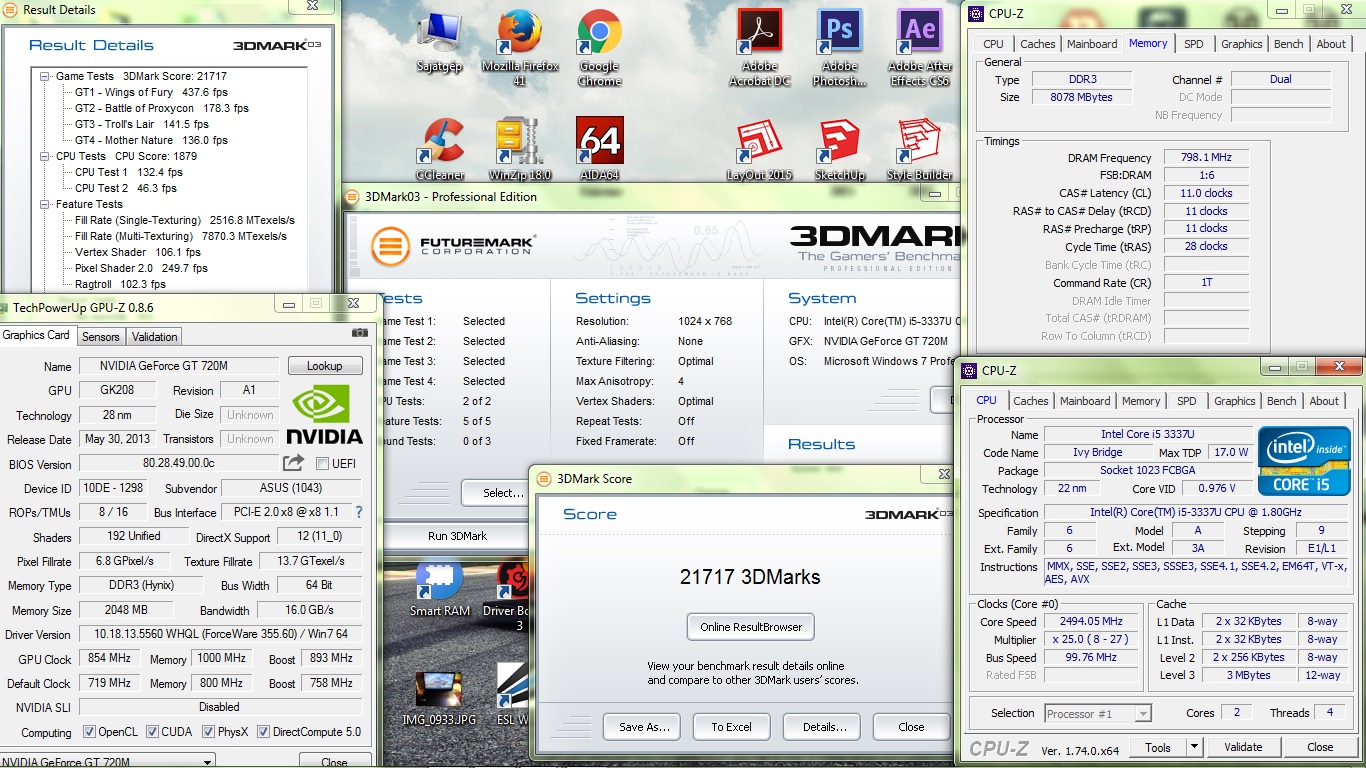Click the BIOS version share/export icon

[293, 462]
